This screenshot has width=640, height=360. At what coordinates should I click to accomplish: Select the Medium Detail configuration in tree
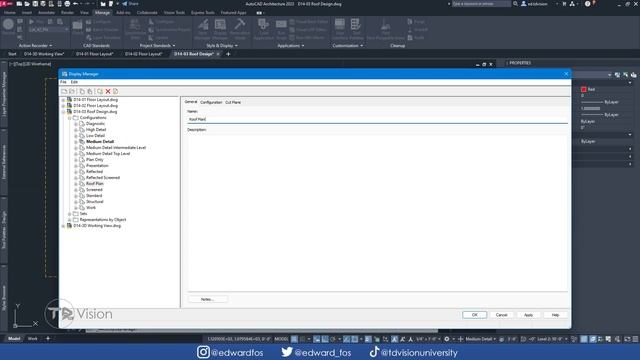(100, 142)
